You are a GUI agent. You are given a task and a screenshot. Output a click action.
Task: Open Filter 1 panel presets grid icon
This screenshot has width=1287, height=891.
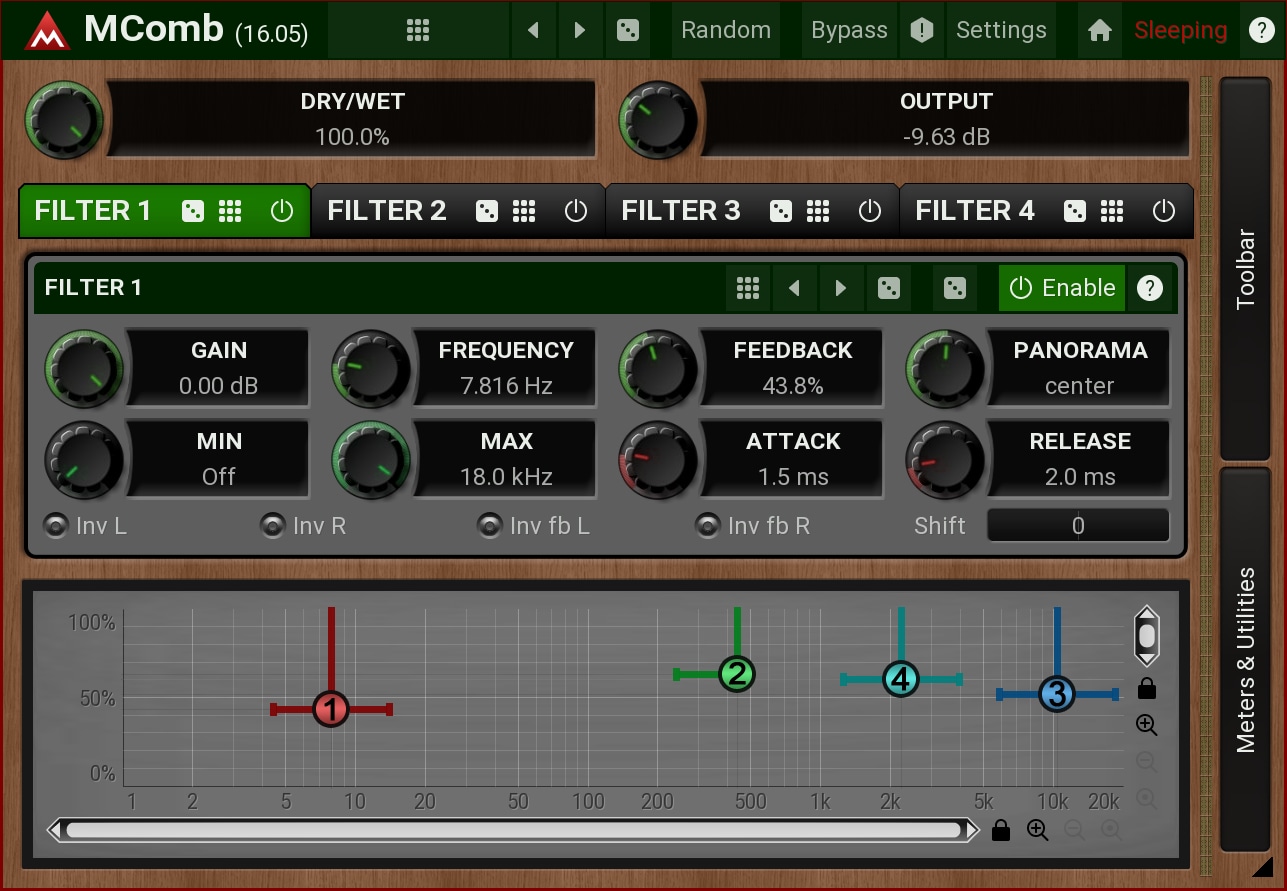(748, 288)
